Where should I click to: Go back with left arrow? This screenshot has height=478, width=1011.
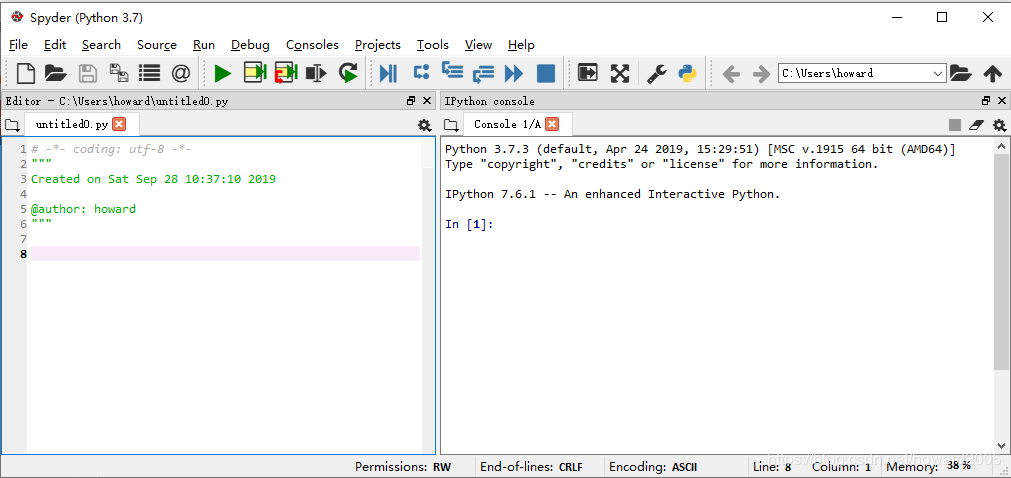pos(731,74)
